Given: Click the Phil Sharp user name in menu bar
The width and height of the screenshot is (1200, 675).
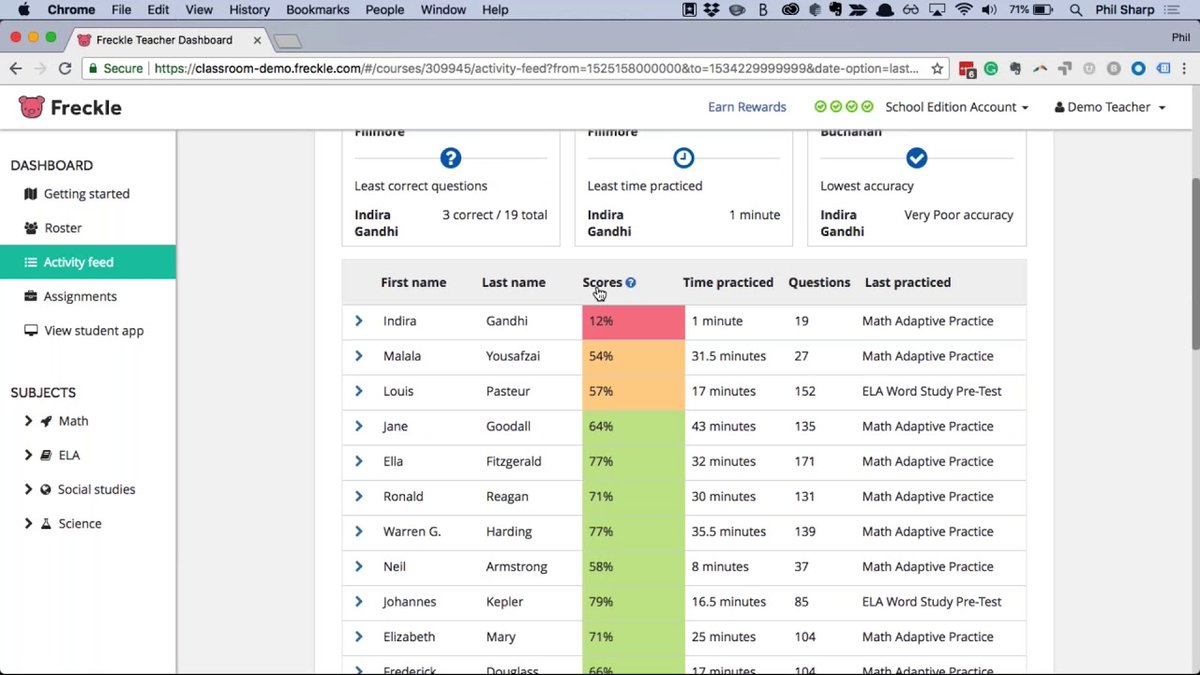Looking at the screenshot, I should click(x=1125, y=10).
